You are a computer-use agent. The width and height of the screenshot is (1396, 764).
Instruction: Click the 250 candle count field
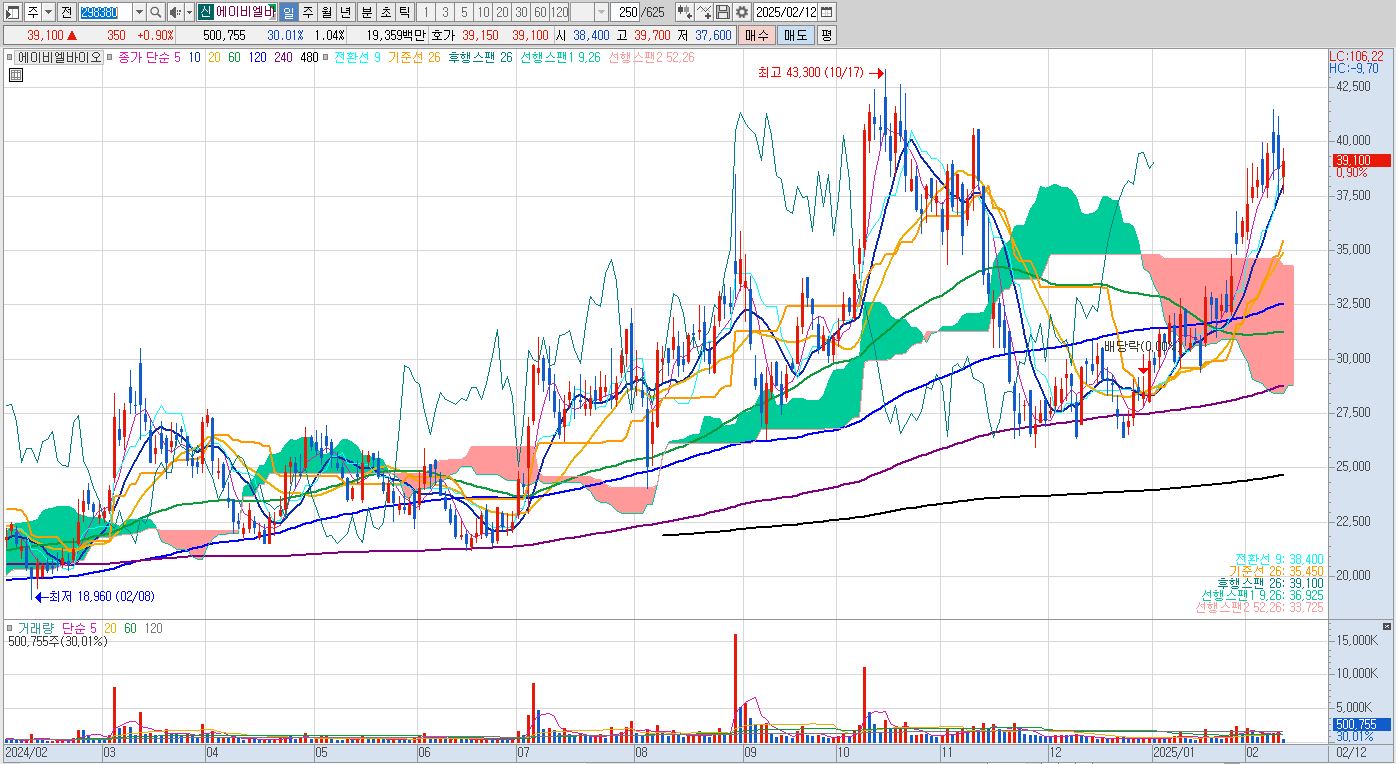(x=627, y=12)
